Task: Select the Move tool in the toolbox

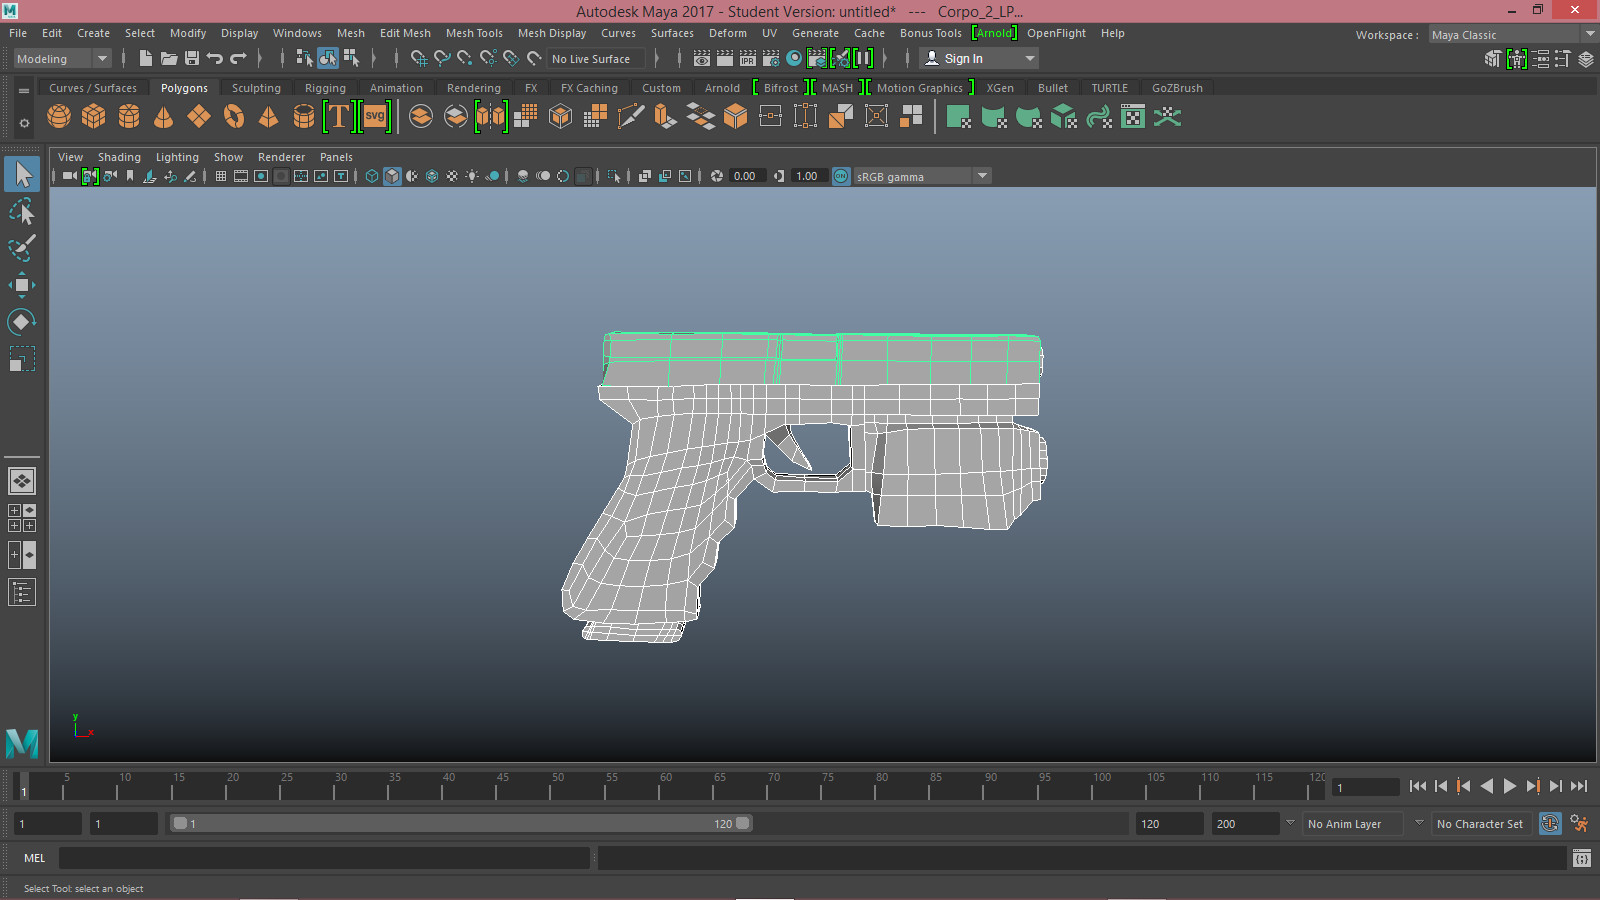Action: pyautogui.click(x=22, y=285)
